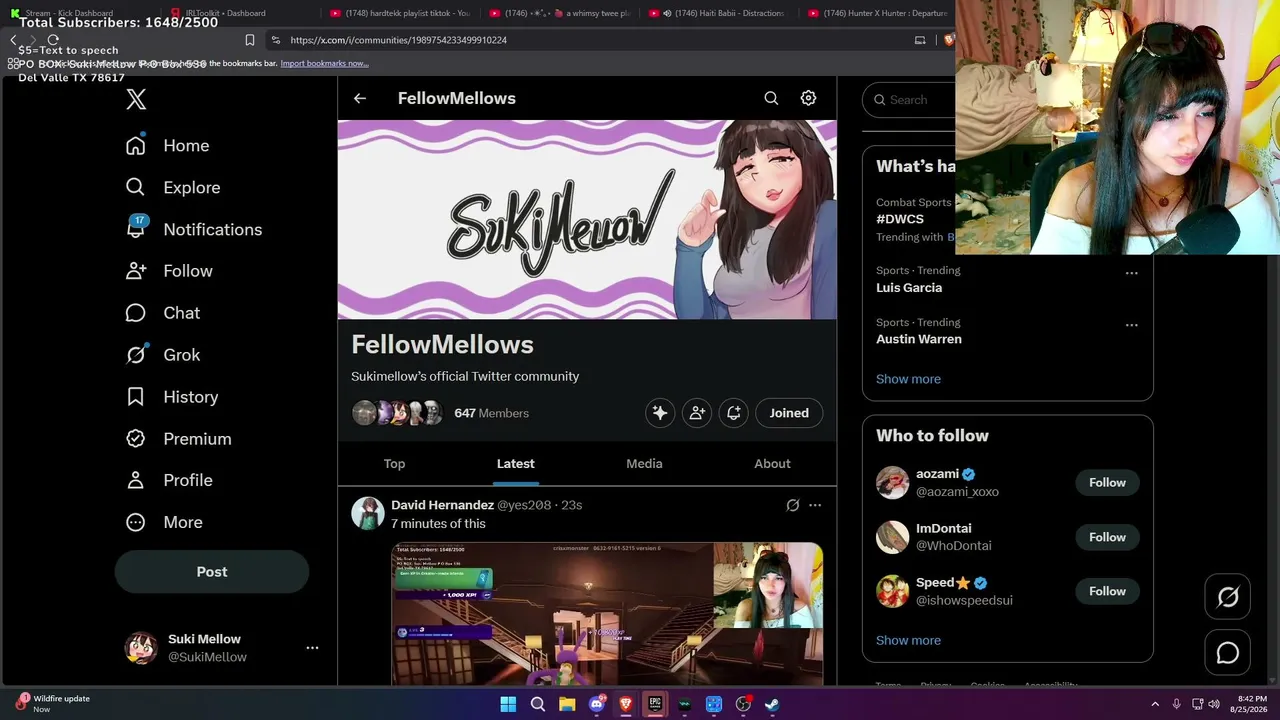Open ImDontai's profile avatar
This screenshot has width=1280, height=720.
click(893, 537)
